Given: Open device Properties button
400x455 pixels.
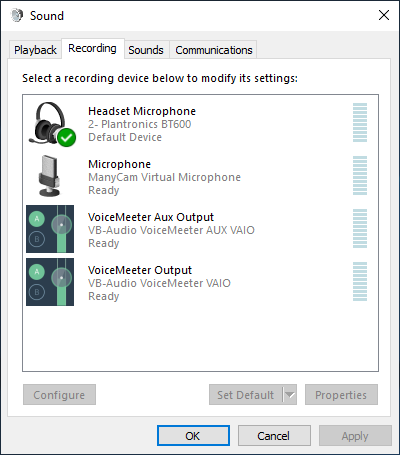Looking at the screenshot, I should coord(341,395).
